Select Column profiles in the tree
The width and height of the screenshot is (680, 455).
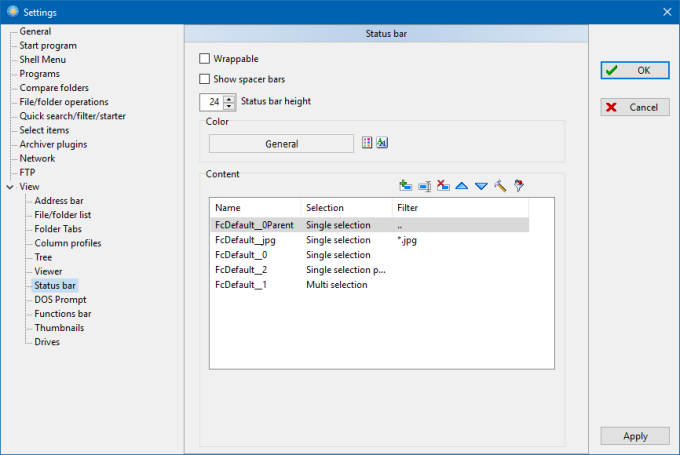coord(68,243)
